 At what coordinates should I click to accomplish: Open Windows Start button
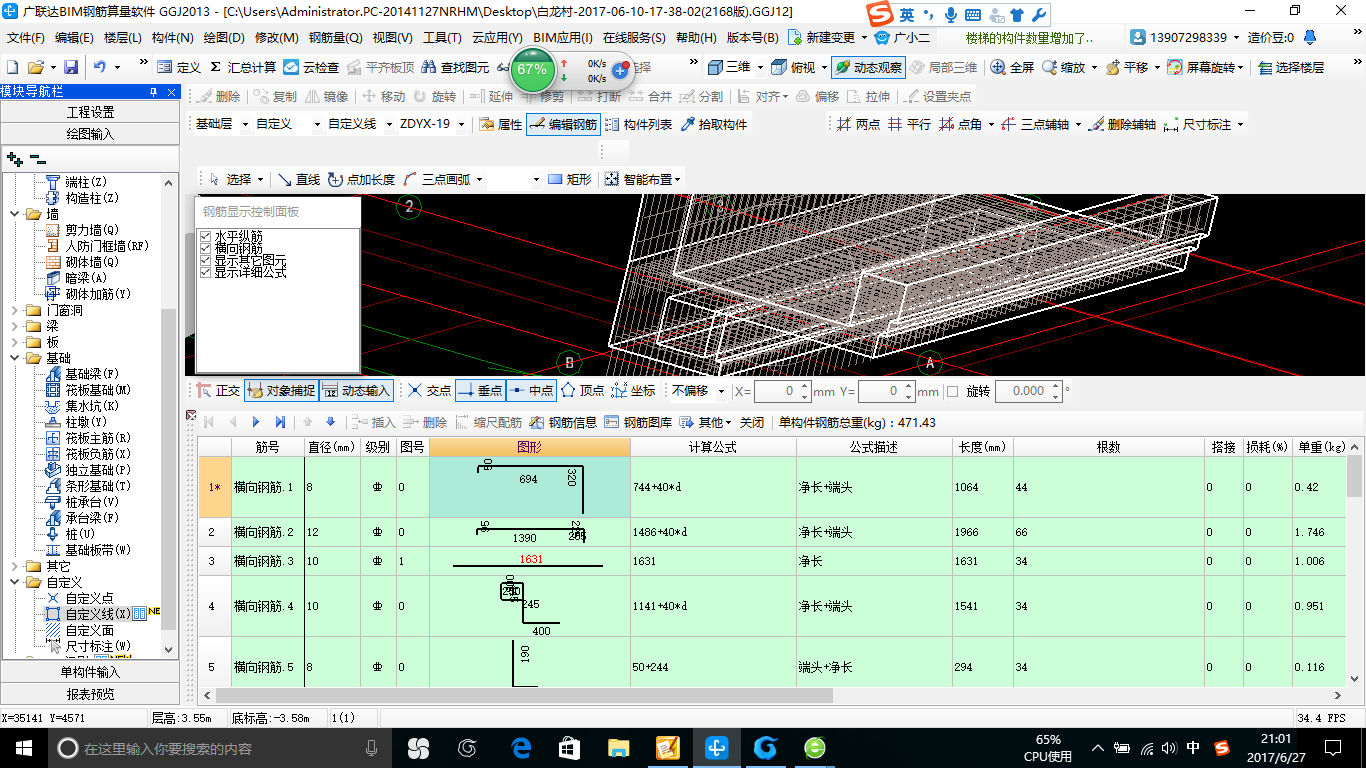pyautogui.click(x=22, y=747)
